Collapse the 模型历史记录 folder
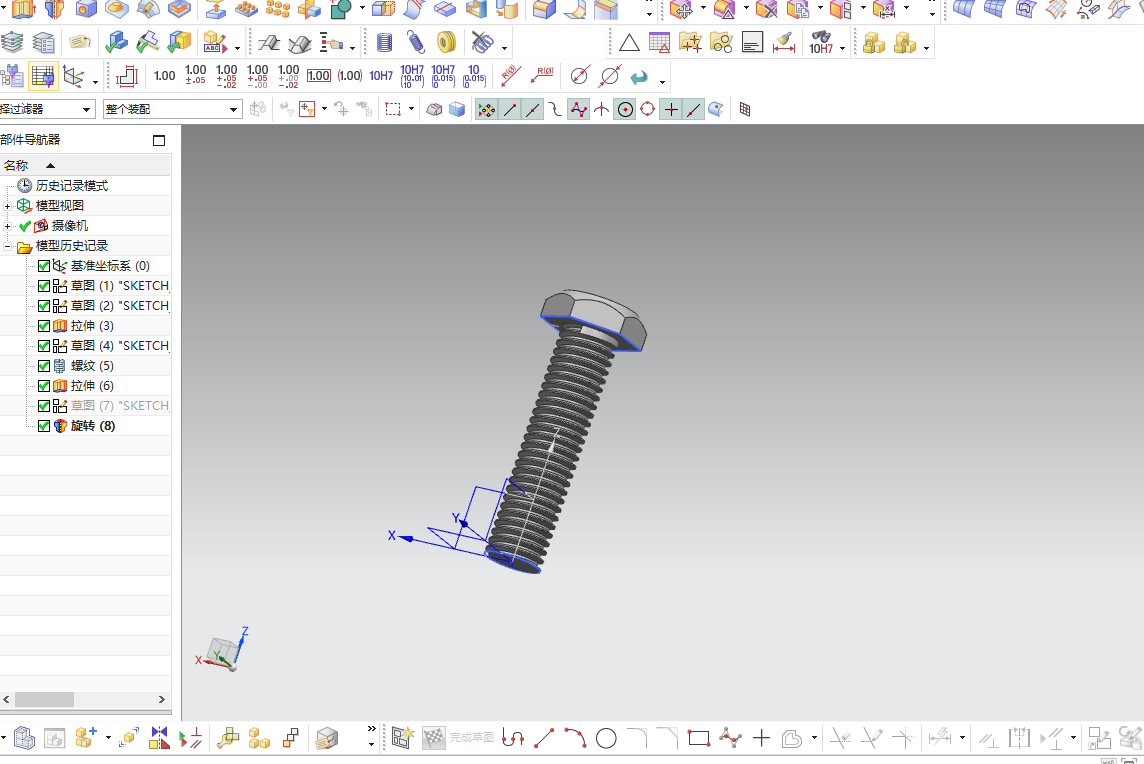The height and width of the screenshot is (764, 1144). coord(7,246)
